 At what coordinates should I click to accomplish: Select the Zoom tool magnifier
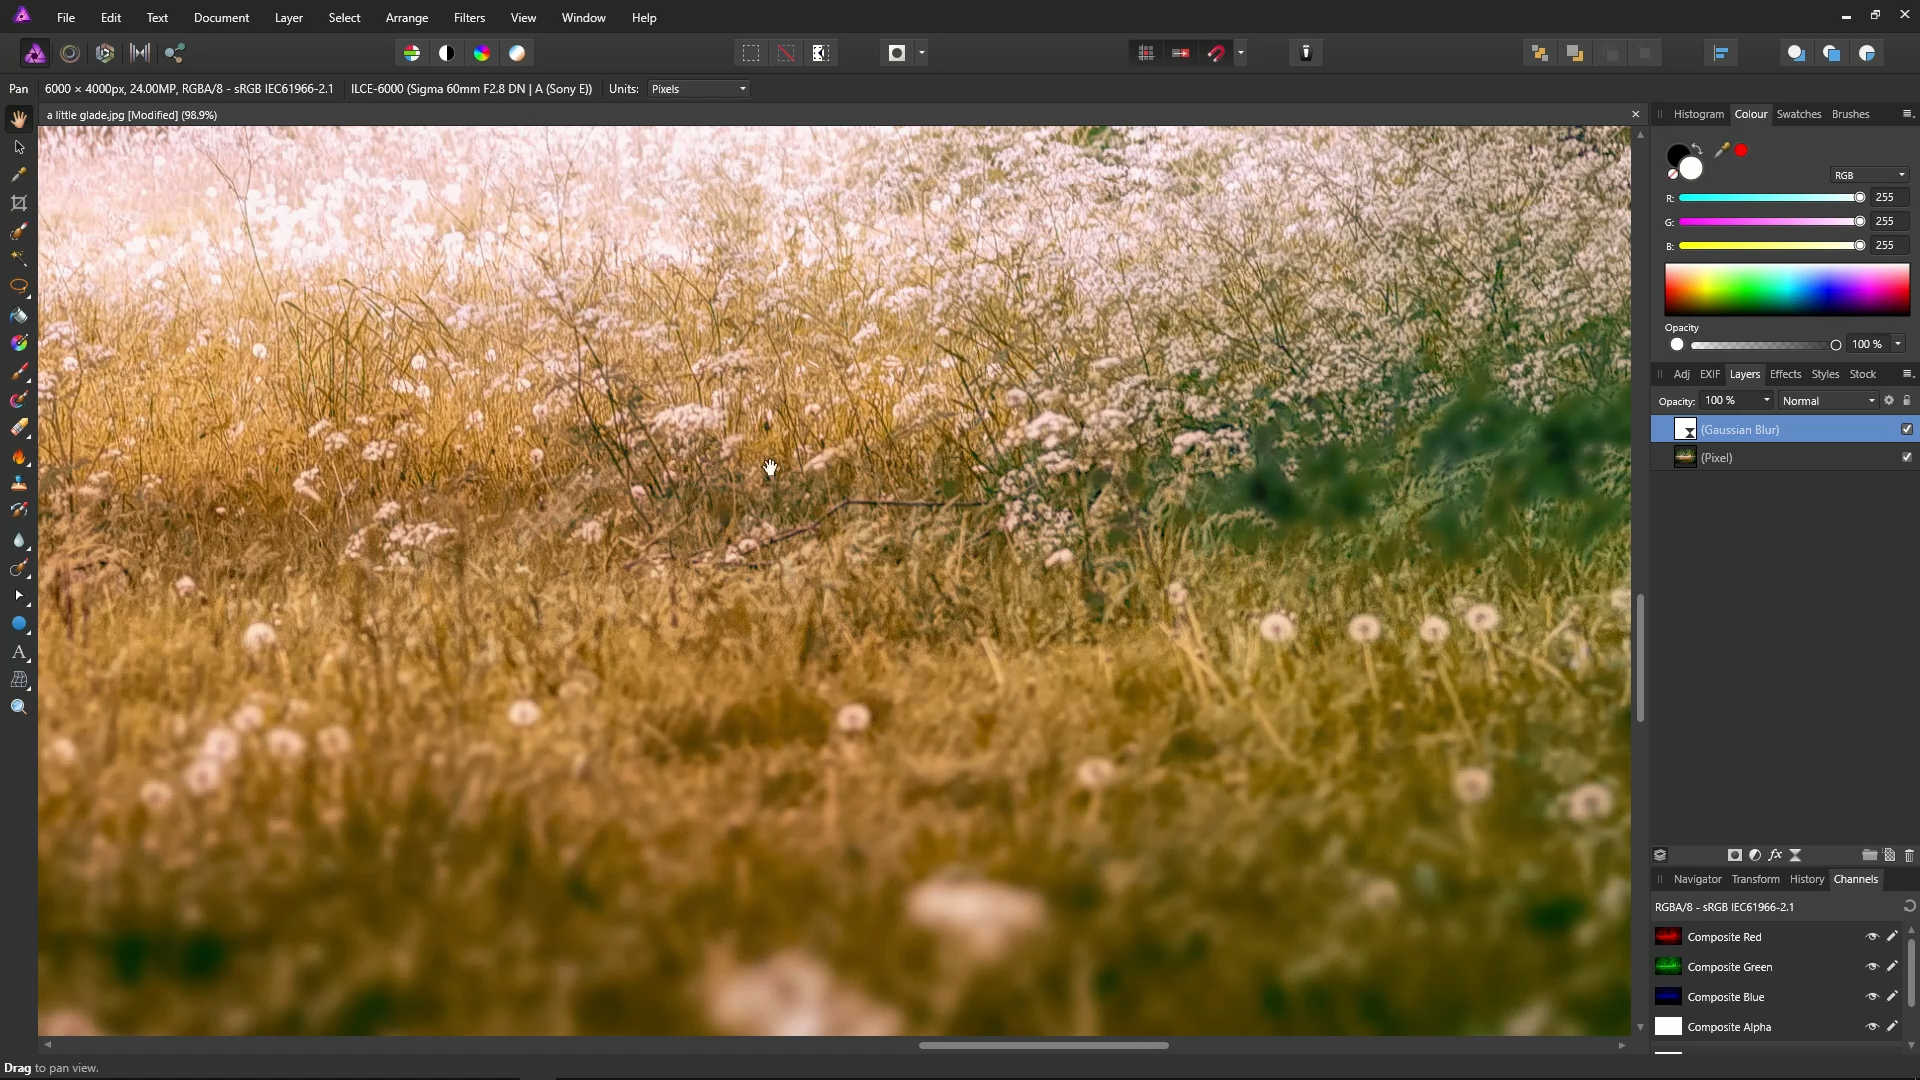[x=18, y=707]
